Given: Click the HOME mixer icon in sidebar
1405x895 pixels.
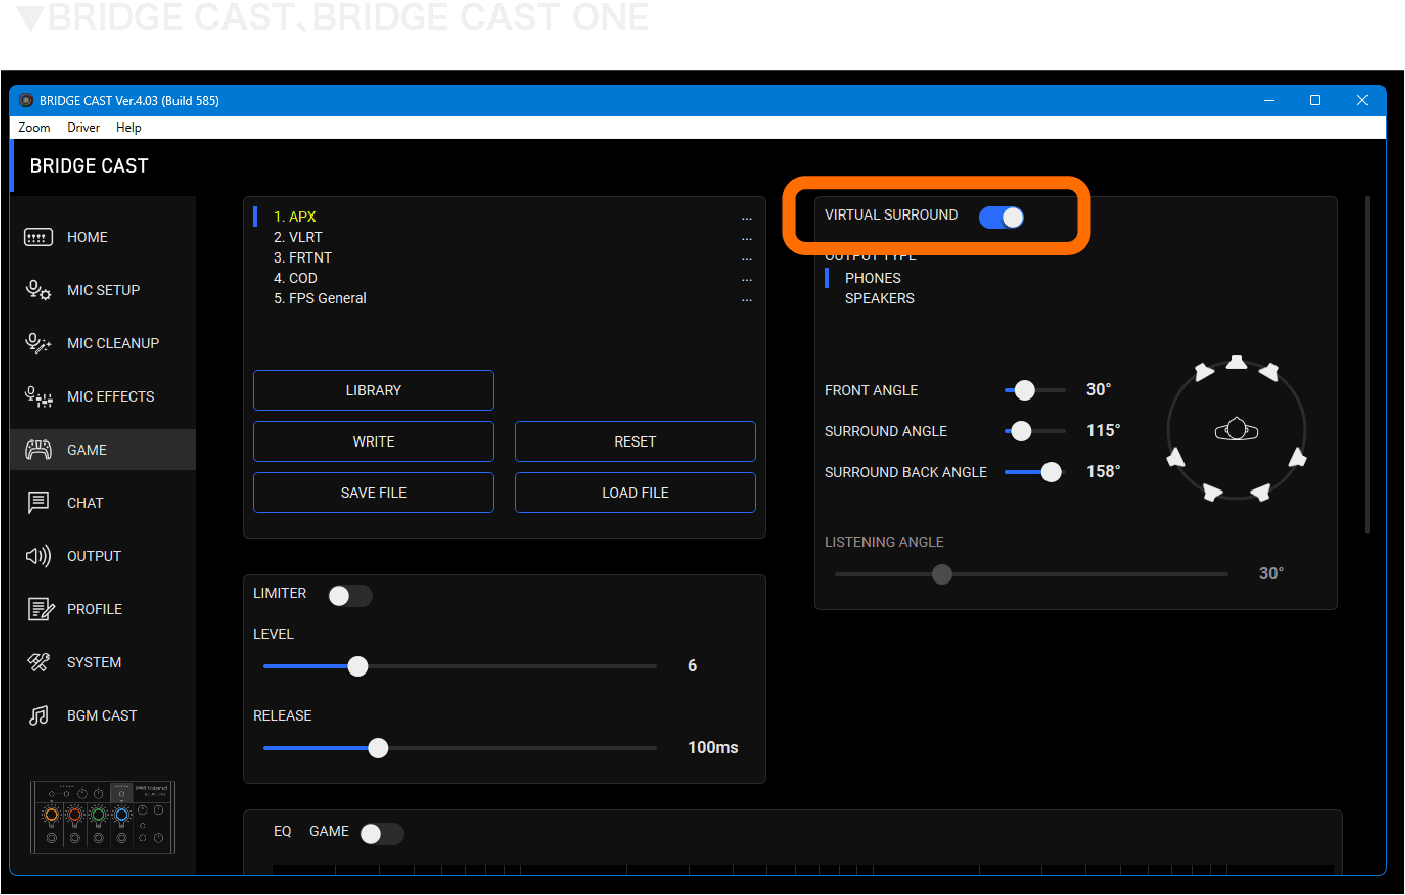Looking at the screenshot, I should pyautogui.click(x=38, y=237).
